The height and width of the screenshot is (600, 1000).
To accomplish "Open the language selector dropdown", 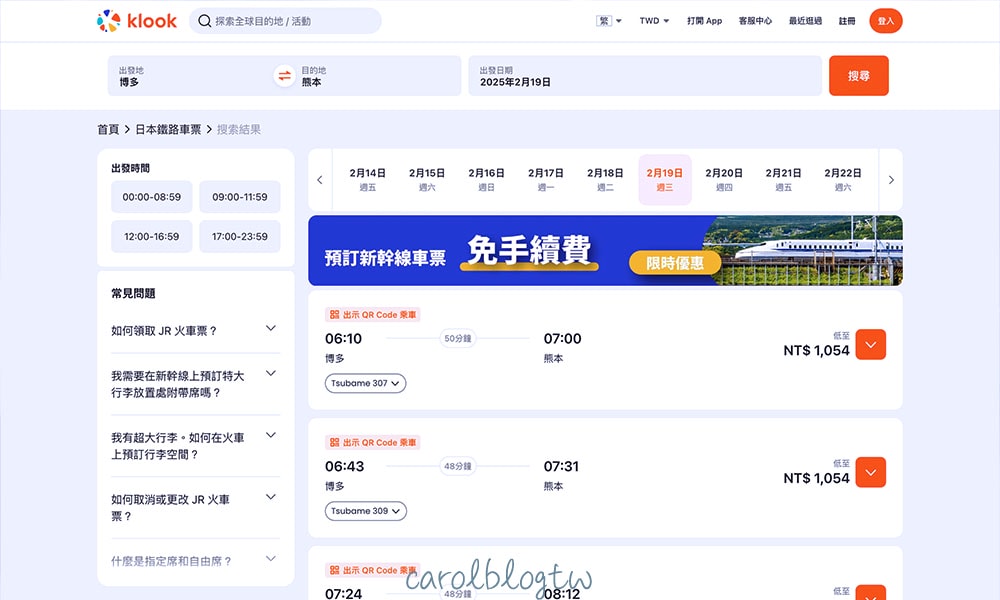I will tap(608, 21).
